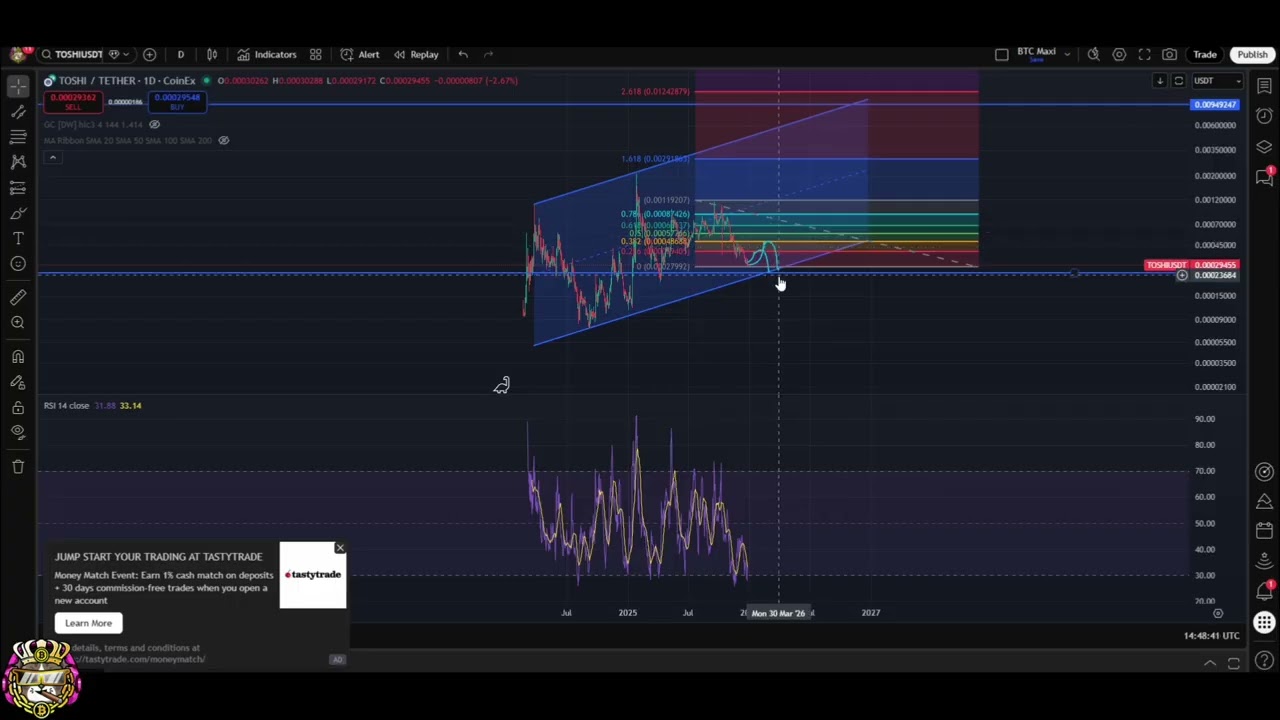Close the tastytrade advertisement
Screen dimensions: 1280x720
tap(340, 548)
